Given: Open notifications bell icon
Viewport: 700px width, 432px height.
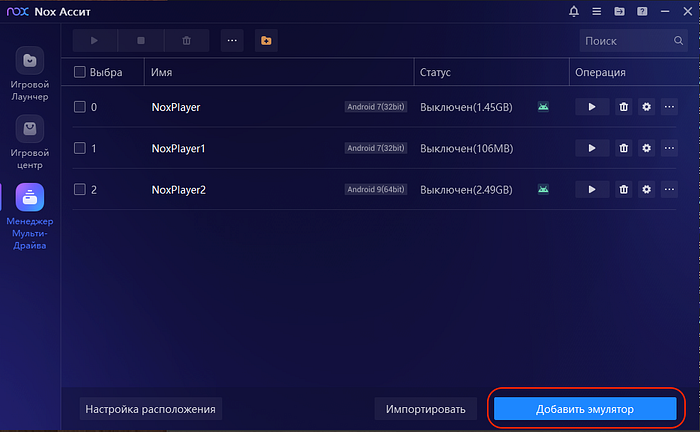Looking at the screenshot, I should [x=574, y=11].
